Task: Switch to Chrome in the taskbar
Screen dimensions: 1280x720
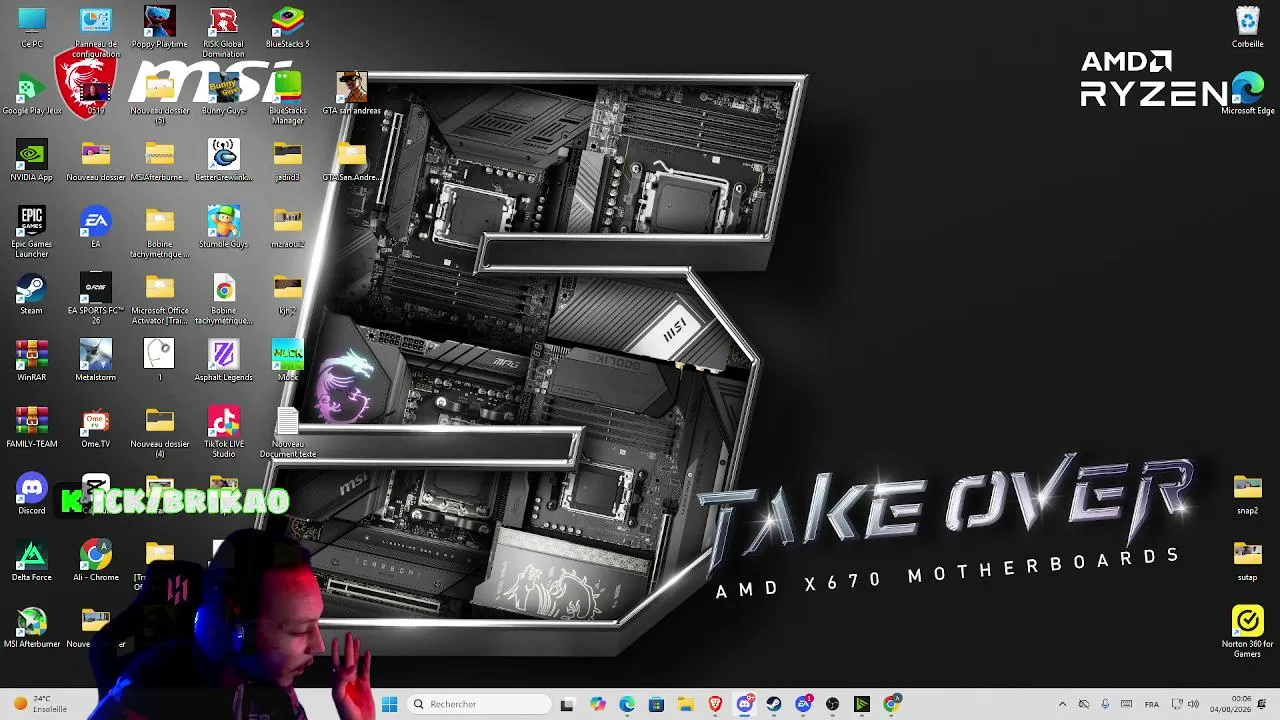Action: click(x=891, y=704)
